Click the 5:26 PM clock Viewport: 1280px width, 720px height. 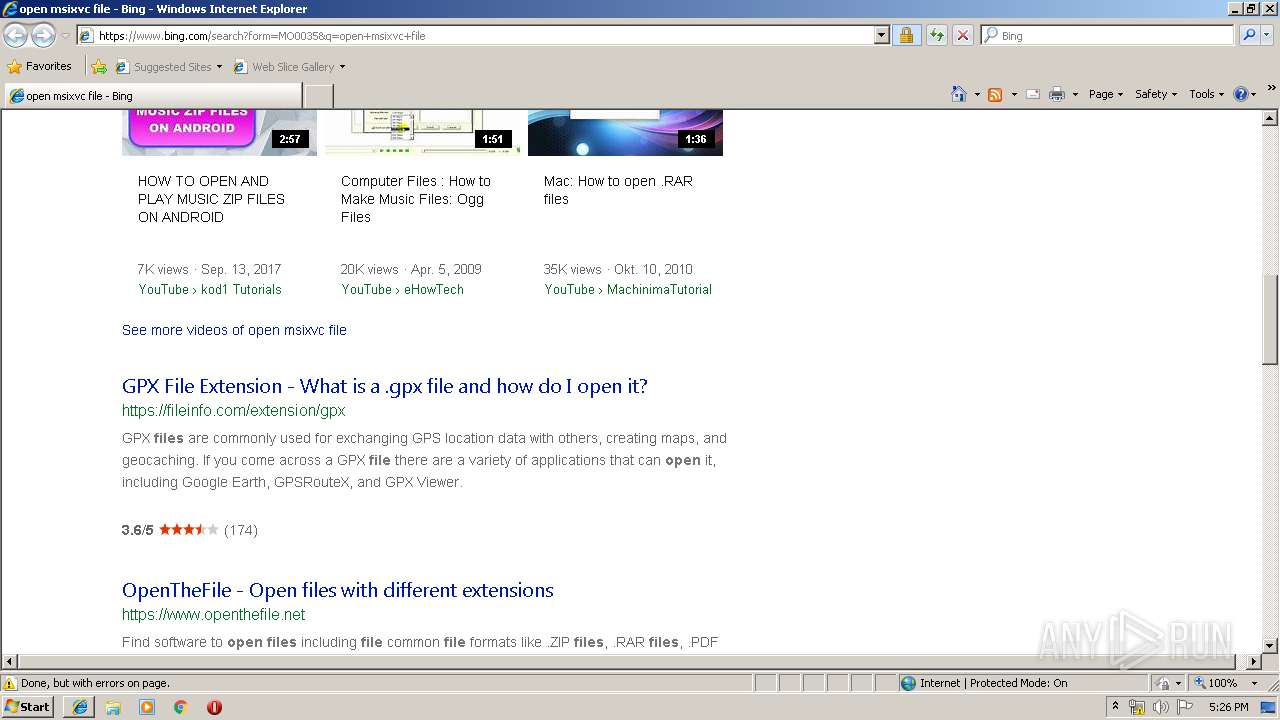point(1228,707)
